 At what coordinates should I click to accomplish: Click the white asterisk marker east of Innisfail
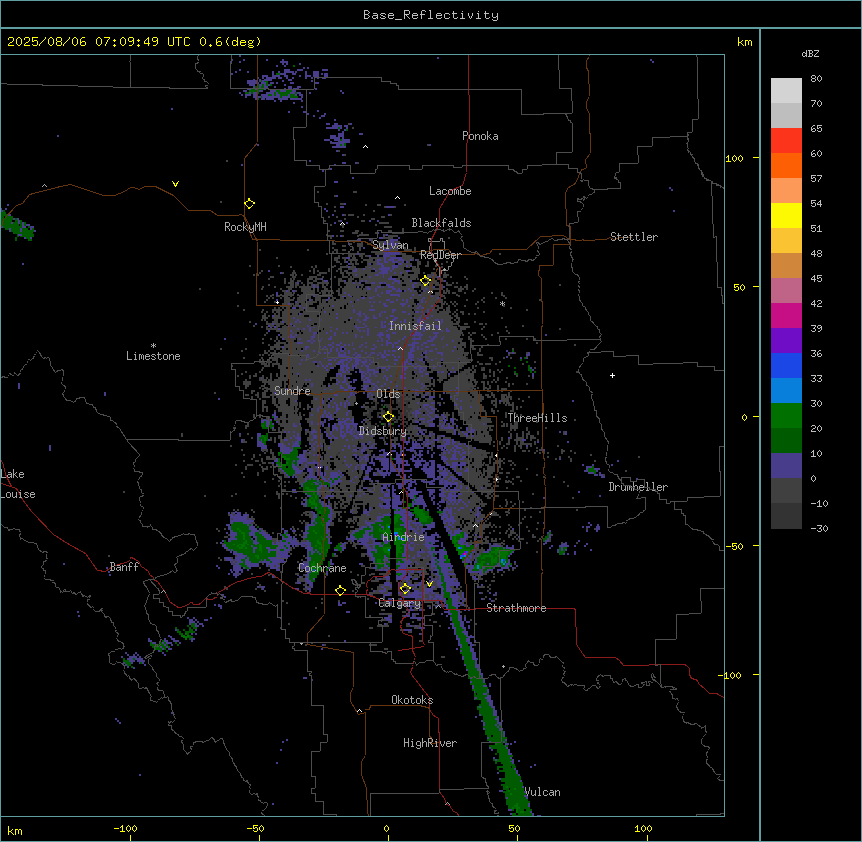click(x=502, y=303)
